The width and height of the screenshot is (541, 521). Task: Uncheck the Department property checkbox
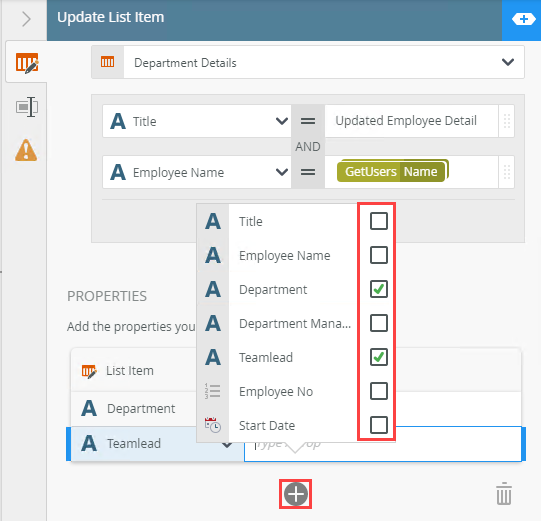pos(378,289)
